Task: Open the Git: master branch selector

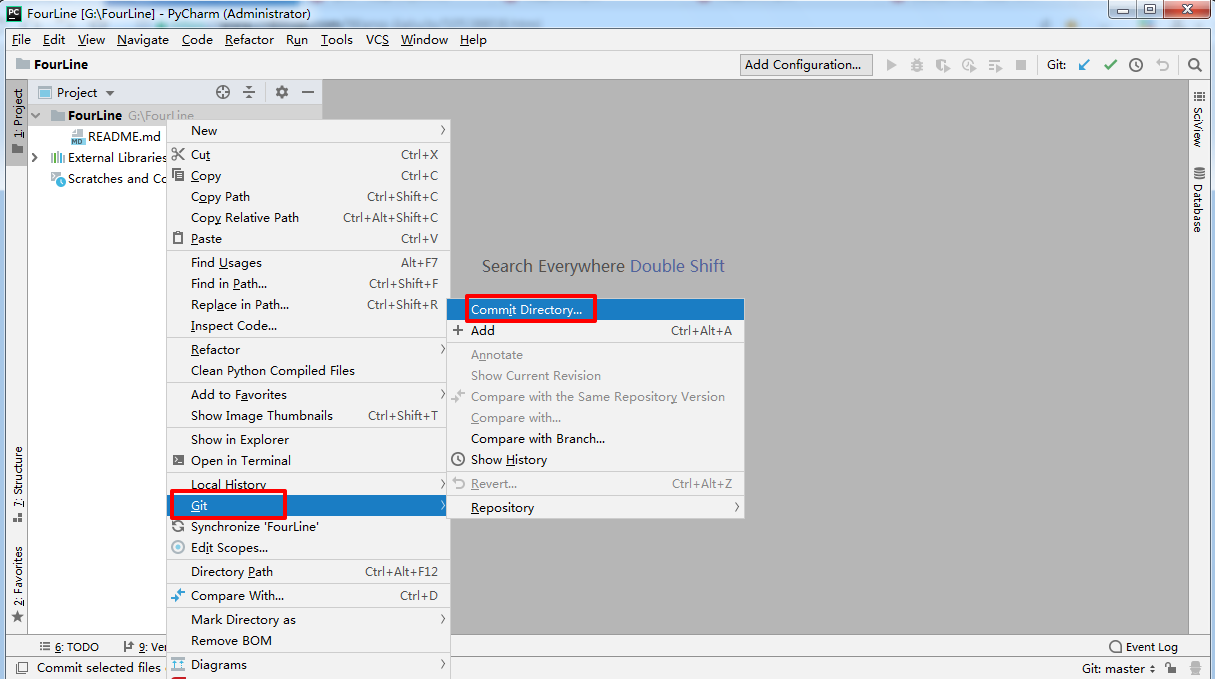Action: point(1118,668)
